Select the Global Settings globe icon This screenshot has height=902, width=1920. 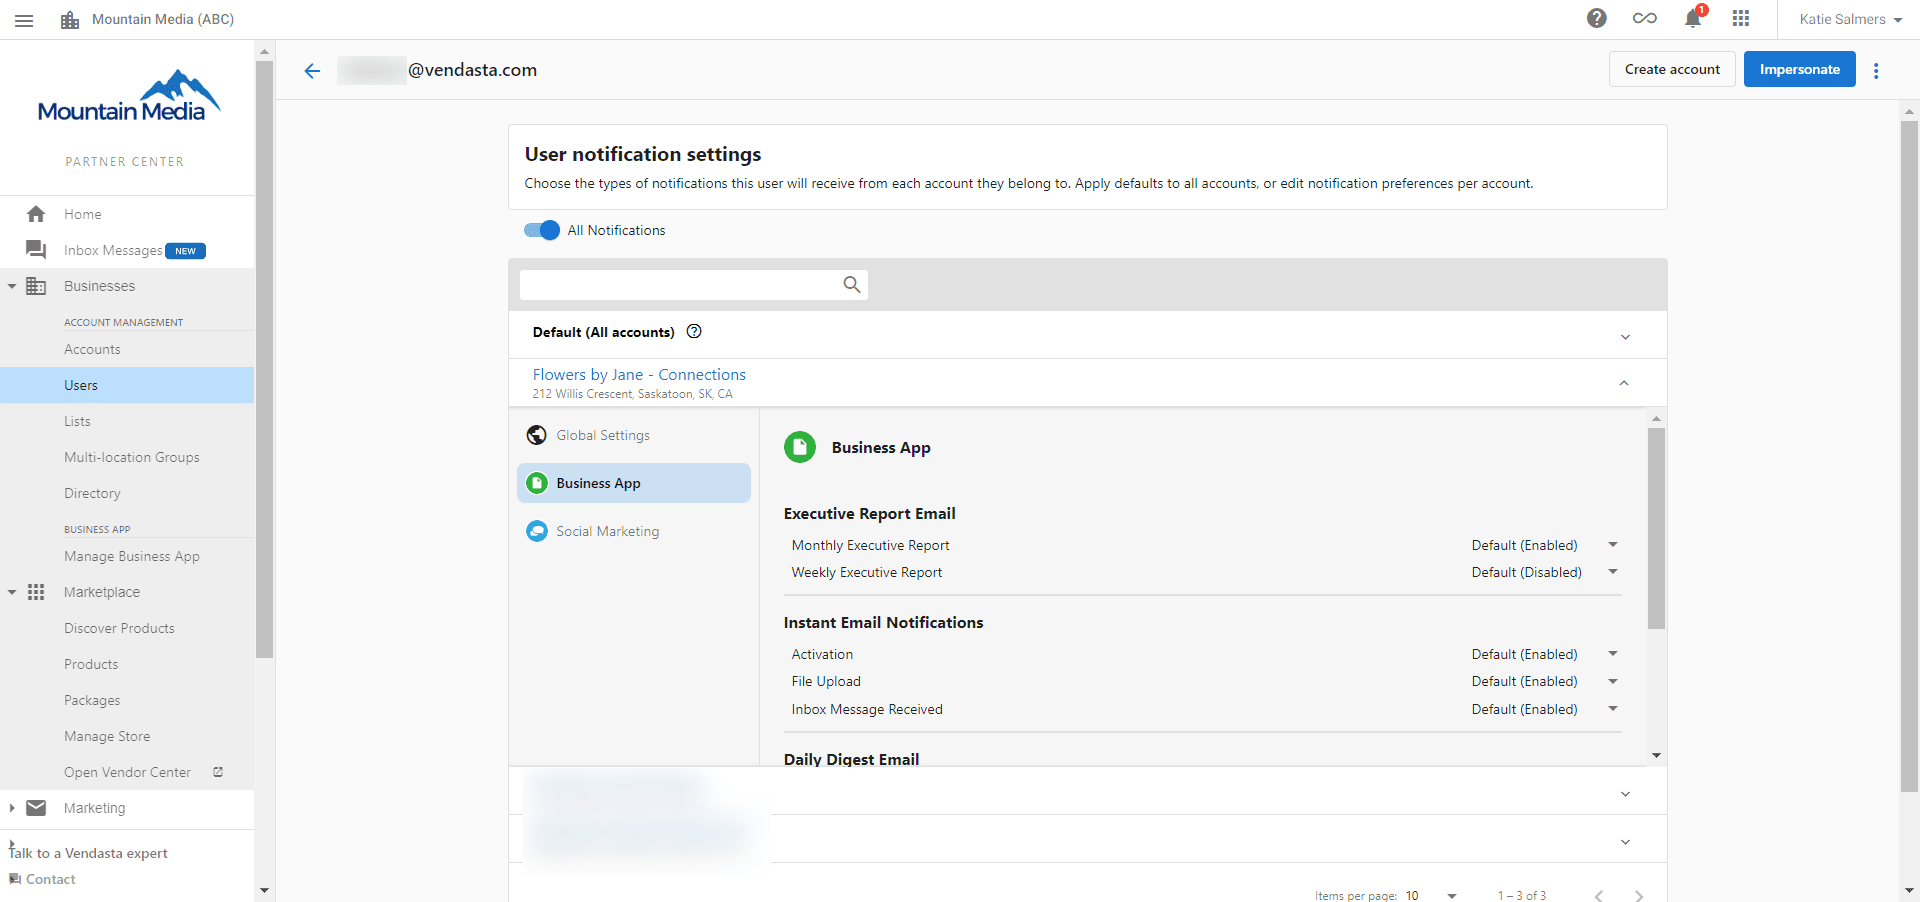[536, 435]
